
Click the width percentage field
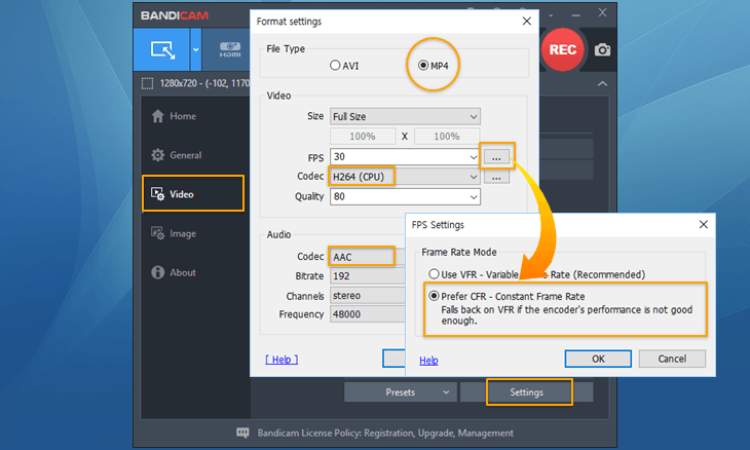tap(363, 136)
